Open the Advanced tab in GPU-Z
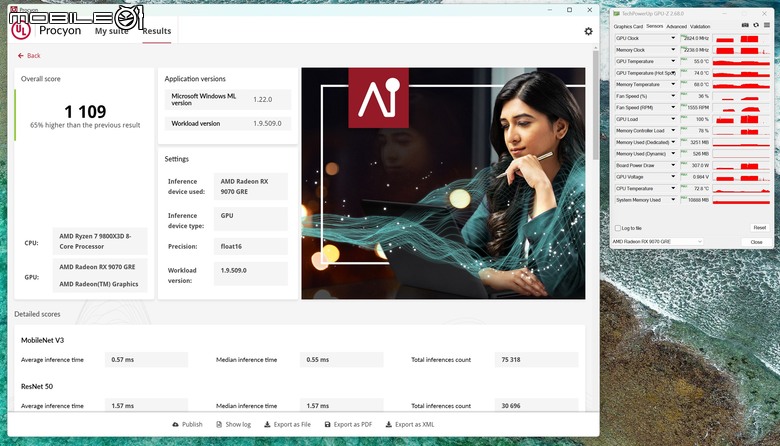780x446 pixels. (676, 26)
